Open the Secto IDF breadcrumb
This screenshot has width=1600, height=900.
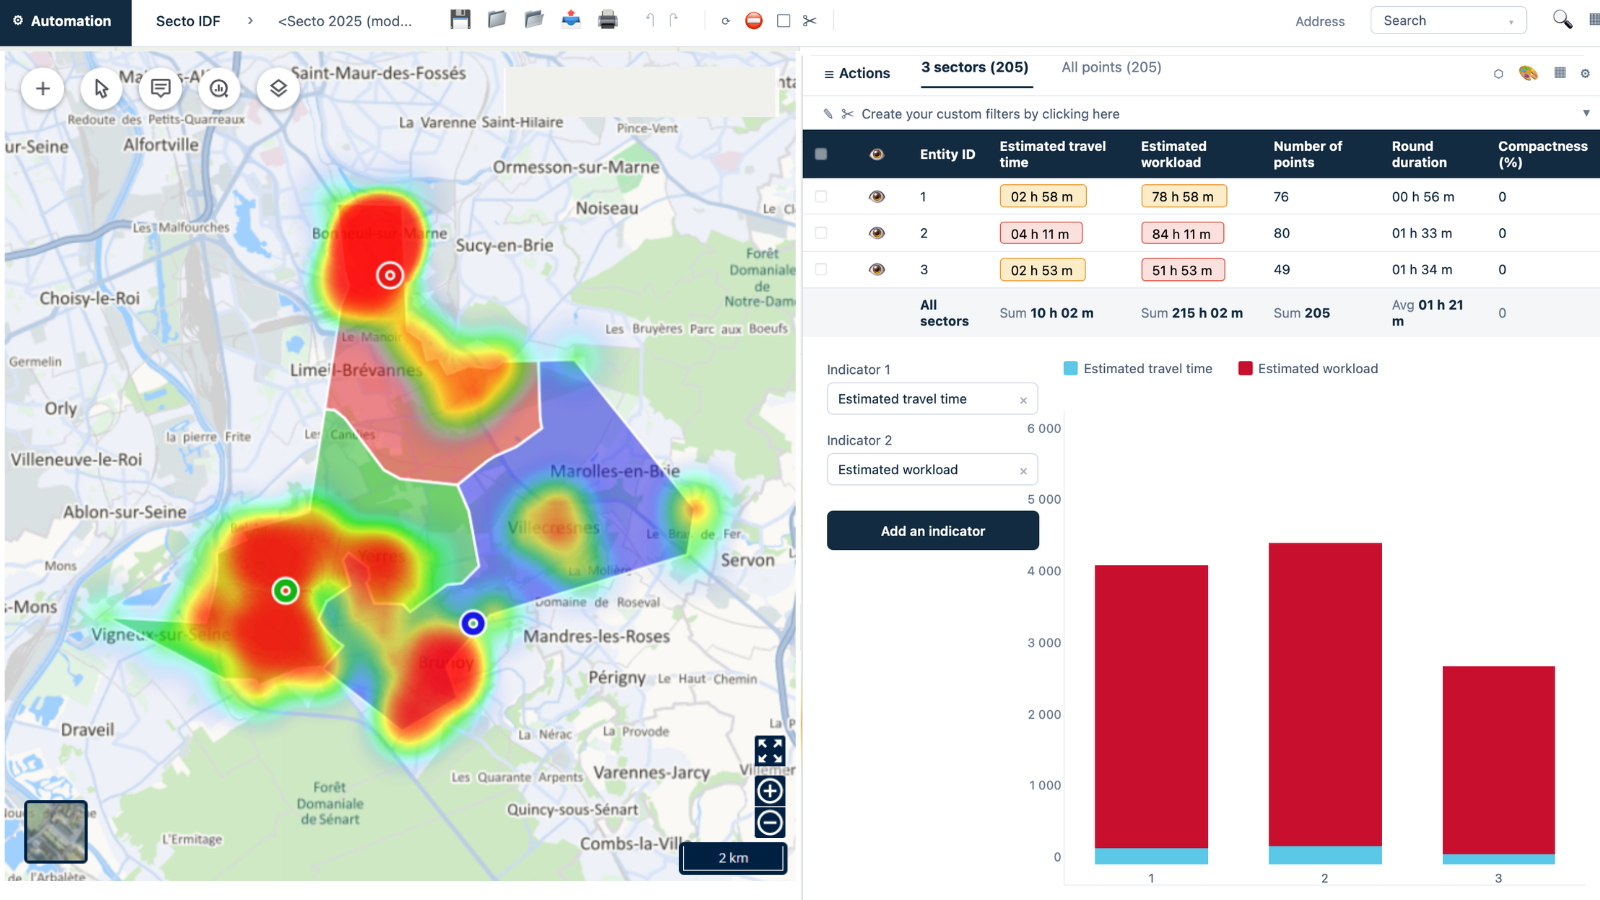click(188, 21)
